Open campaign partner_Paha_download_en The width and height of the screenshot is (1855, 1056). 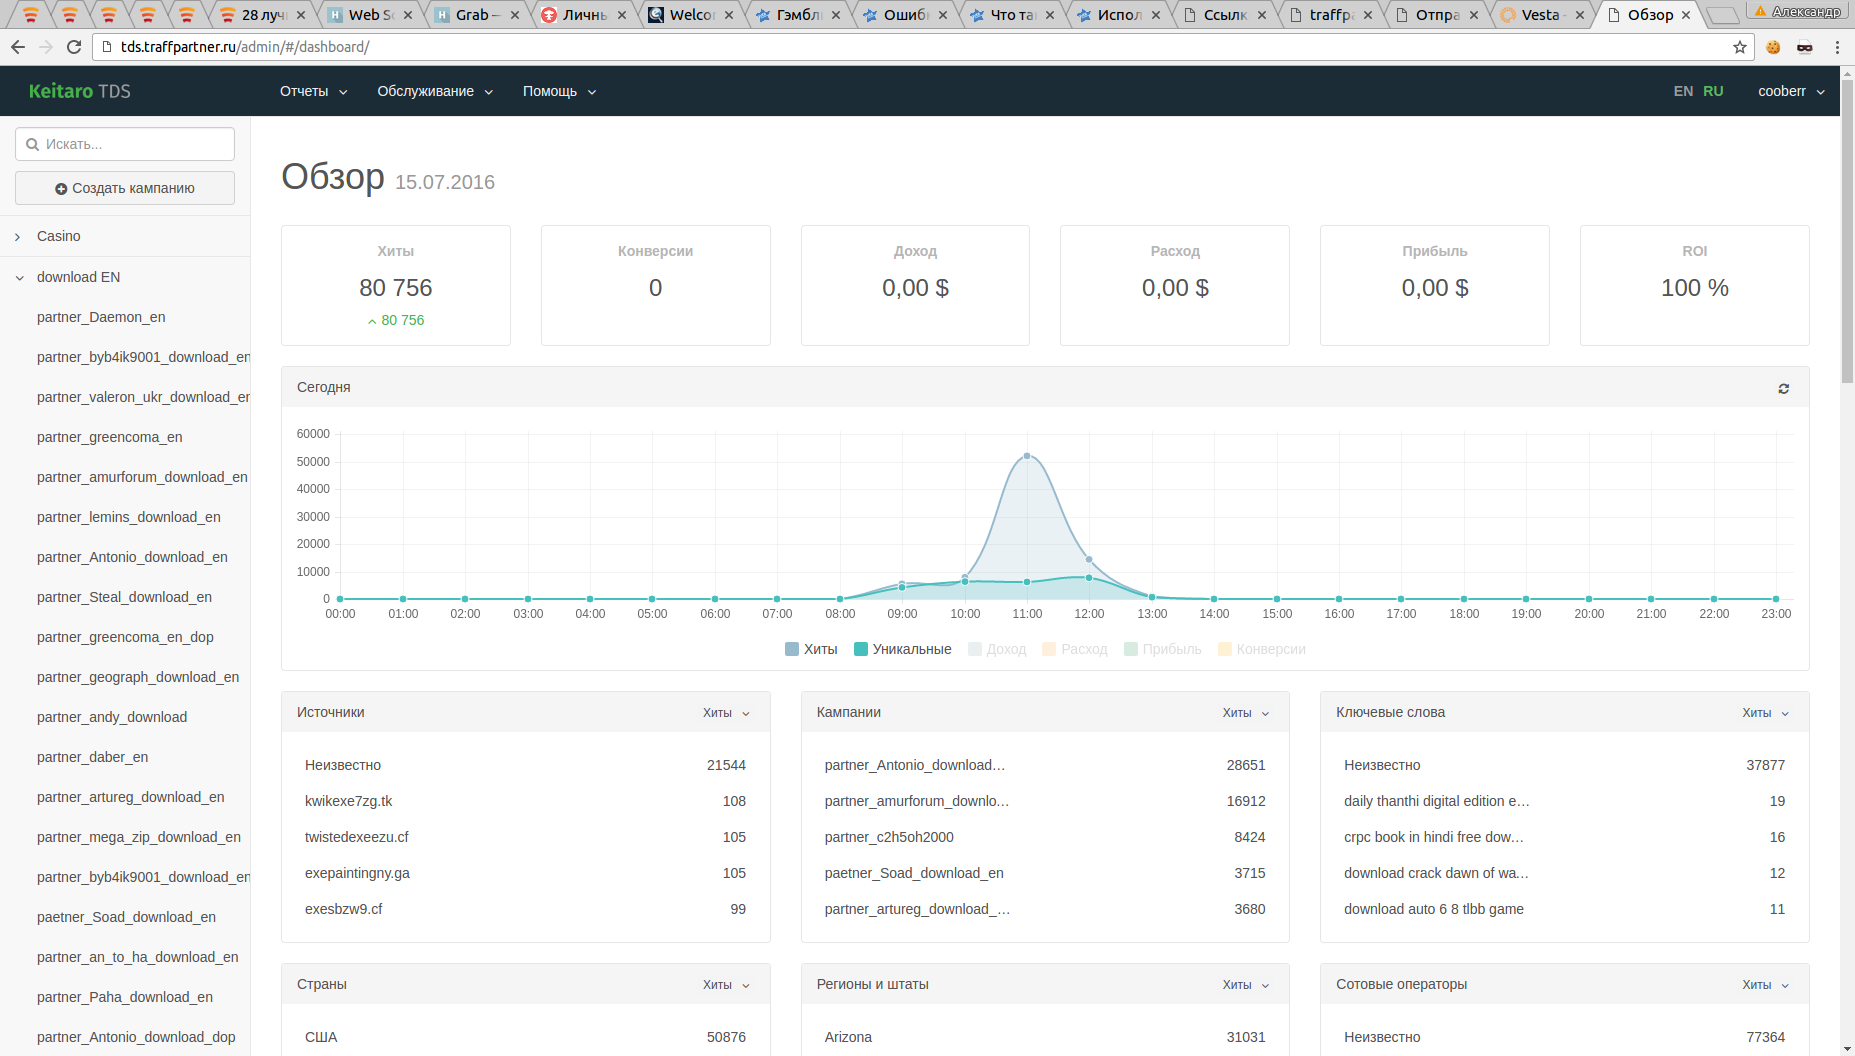point(125,997)
